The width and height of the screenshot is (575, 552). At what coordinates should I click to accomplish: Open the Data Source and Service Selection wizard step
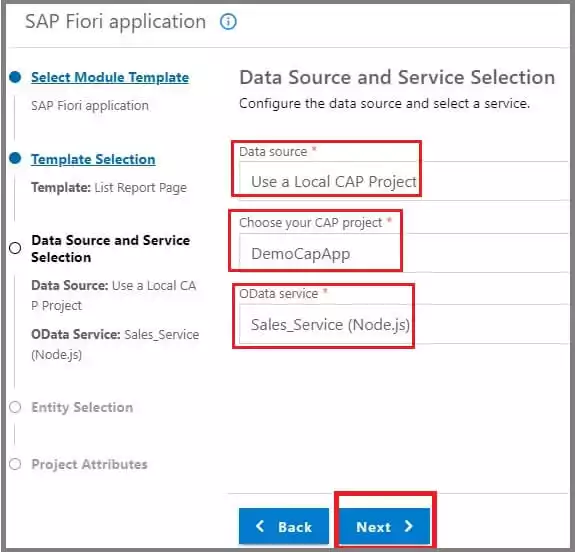(x=111, y=249)
